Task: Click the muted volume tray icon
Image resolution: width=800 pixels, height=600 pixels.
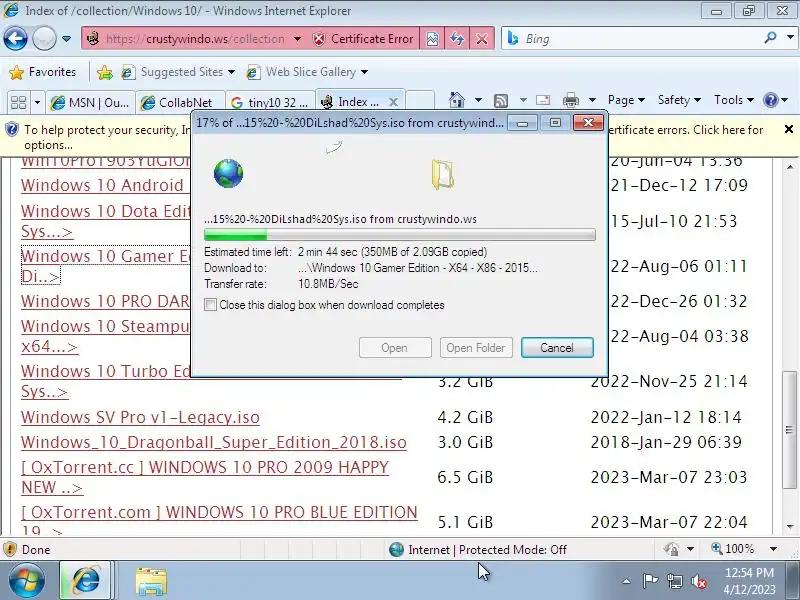Action: coord(698,581)
